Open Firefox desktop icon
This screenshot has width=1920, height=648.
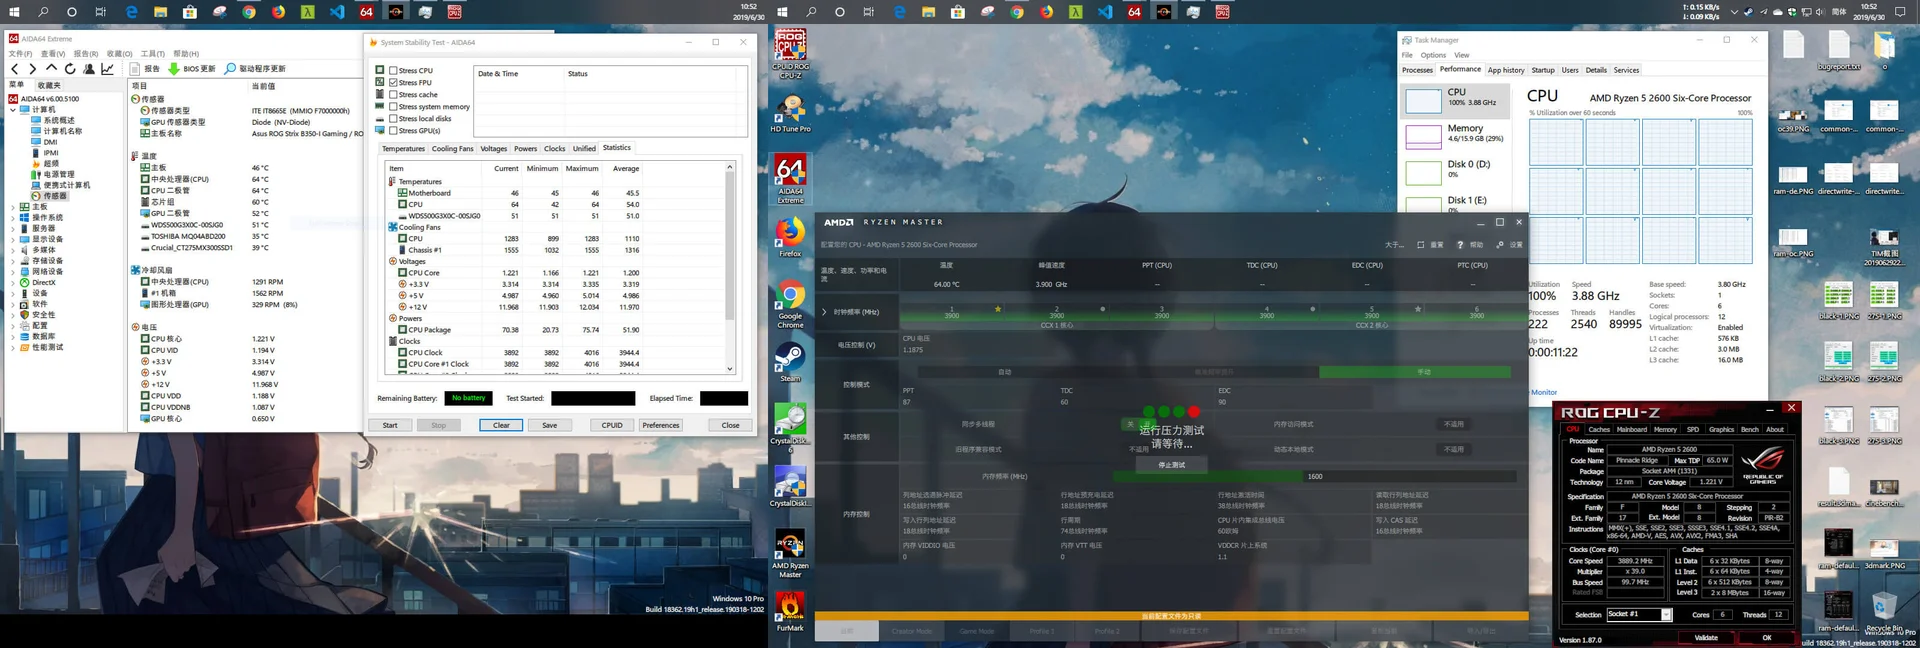click(x=790, y=238)
